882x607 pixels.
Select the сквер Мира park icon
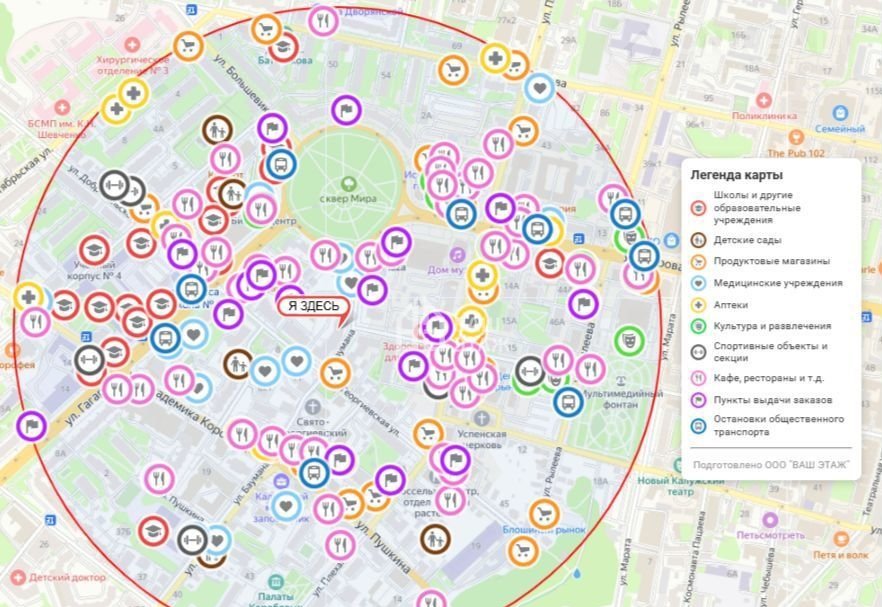348,183
